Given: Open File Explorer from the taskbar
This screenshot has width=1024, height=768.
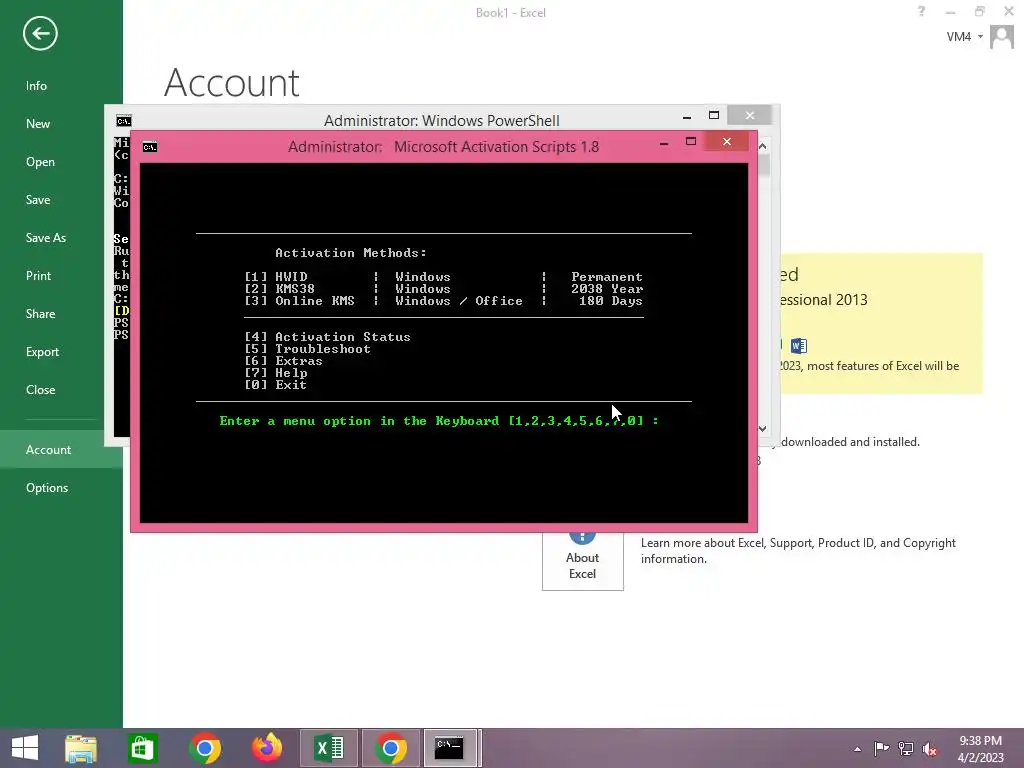Looking at the screenshot, I should [81, 748].
